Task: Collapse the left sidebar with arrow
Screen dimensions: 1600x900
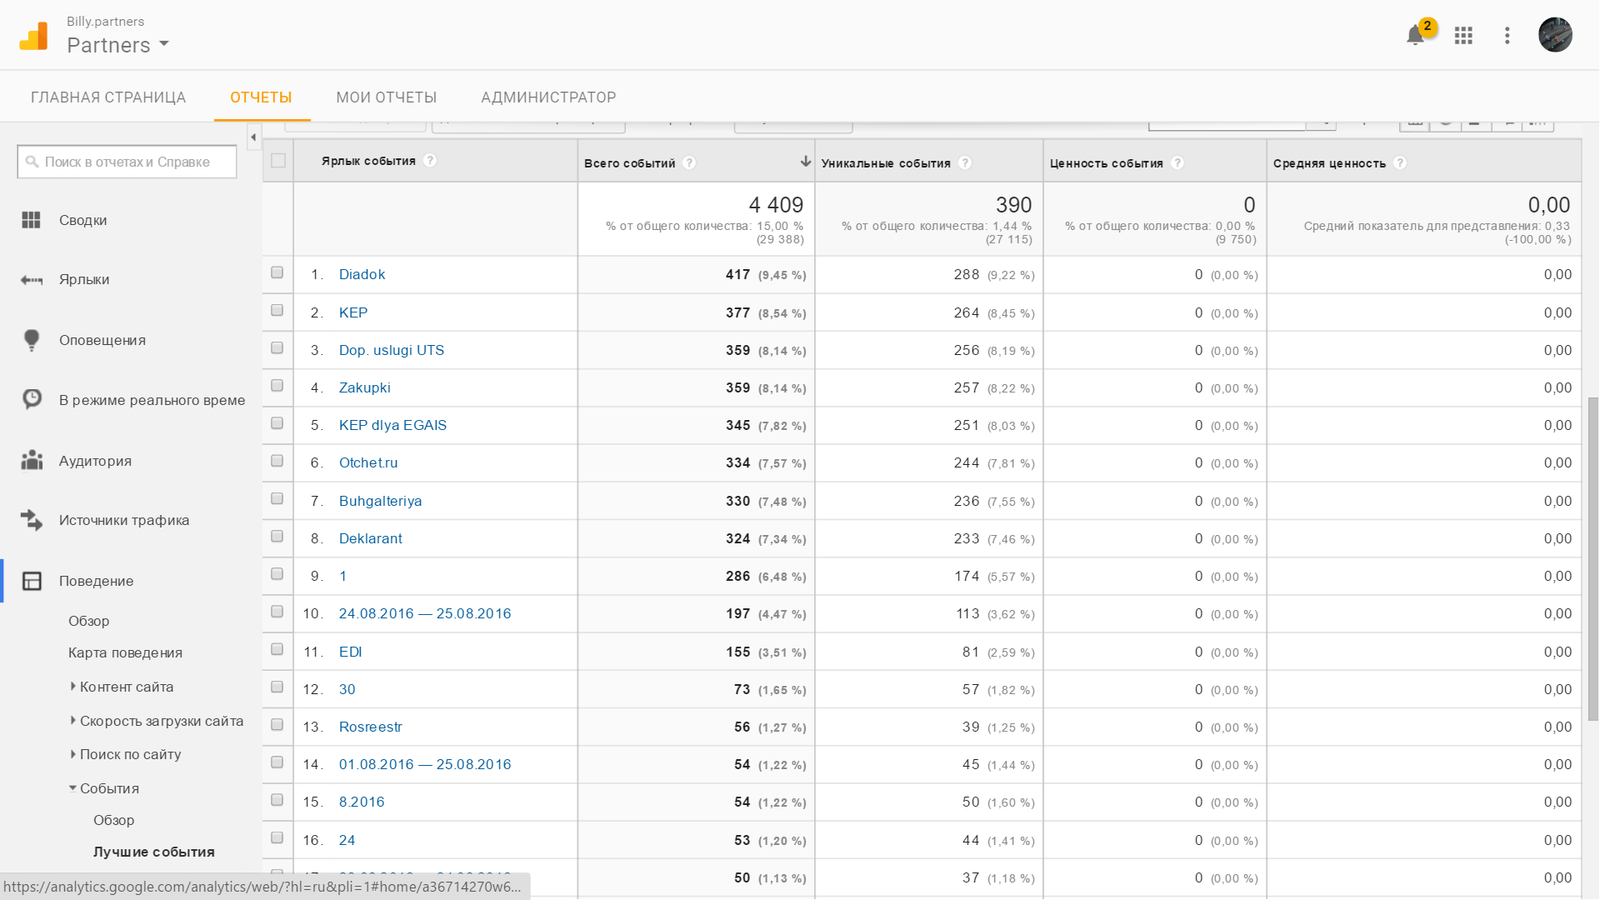Action: pyautogui.click(x=253, y=137)
